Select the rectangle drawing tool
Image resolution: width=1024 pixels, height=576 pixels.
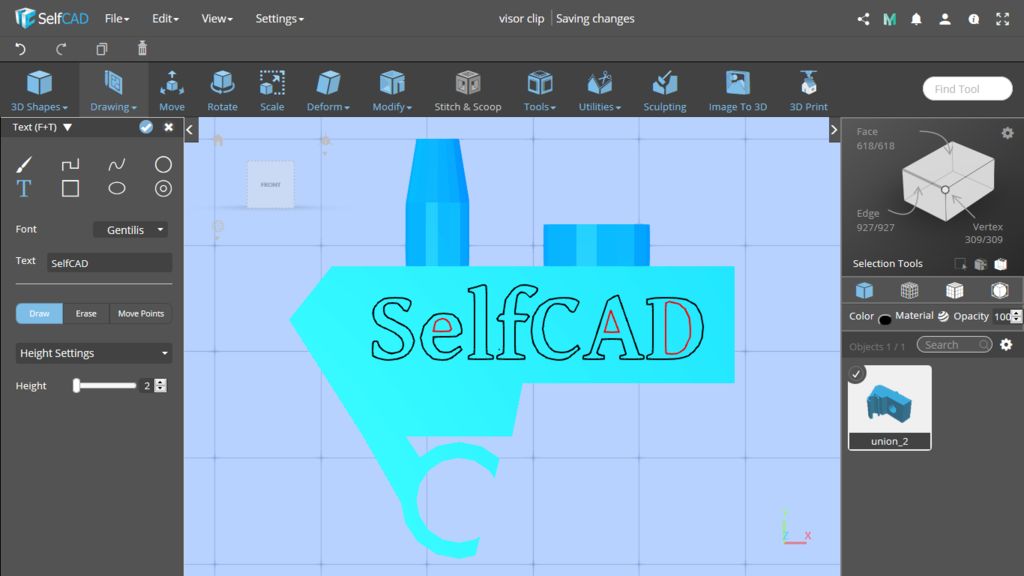[x=71, y=189]
